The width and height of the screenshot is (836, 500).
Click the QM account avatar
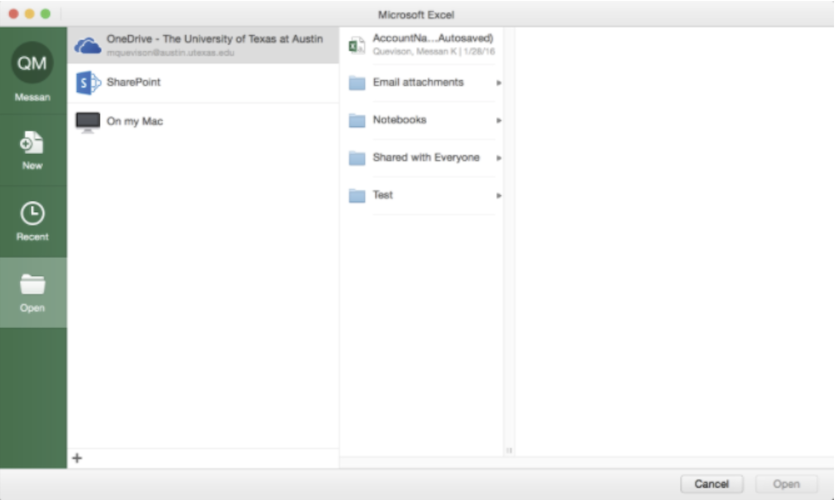pyautogui.click(x=32, y=63)
